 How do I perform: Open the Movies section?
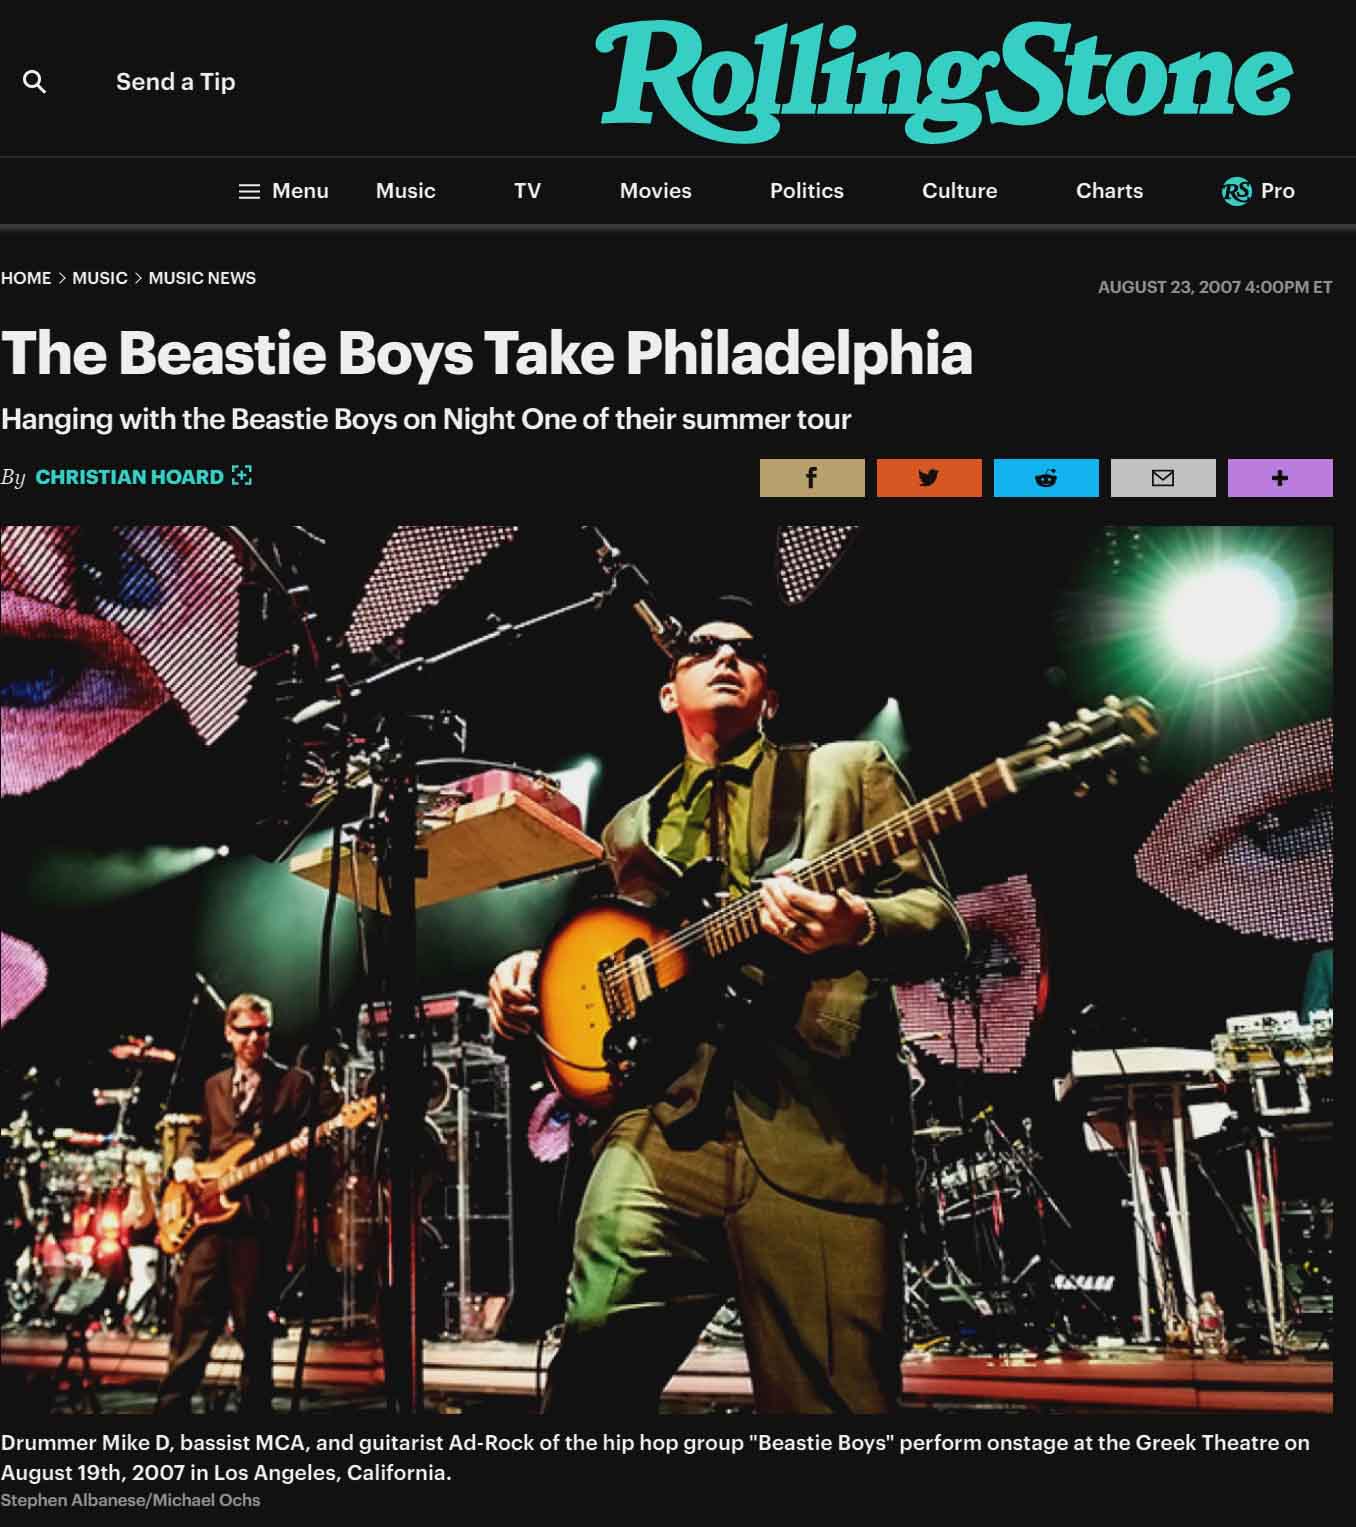point(655,191)
